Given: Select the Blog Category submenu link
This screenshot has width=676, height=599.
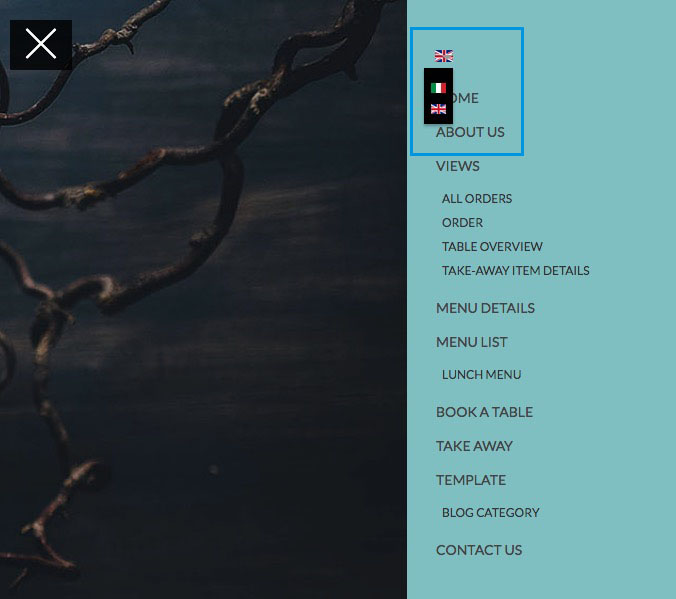Looking at the screenshot, I should [x=491, y=512].
